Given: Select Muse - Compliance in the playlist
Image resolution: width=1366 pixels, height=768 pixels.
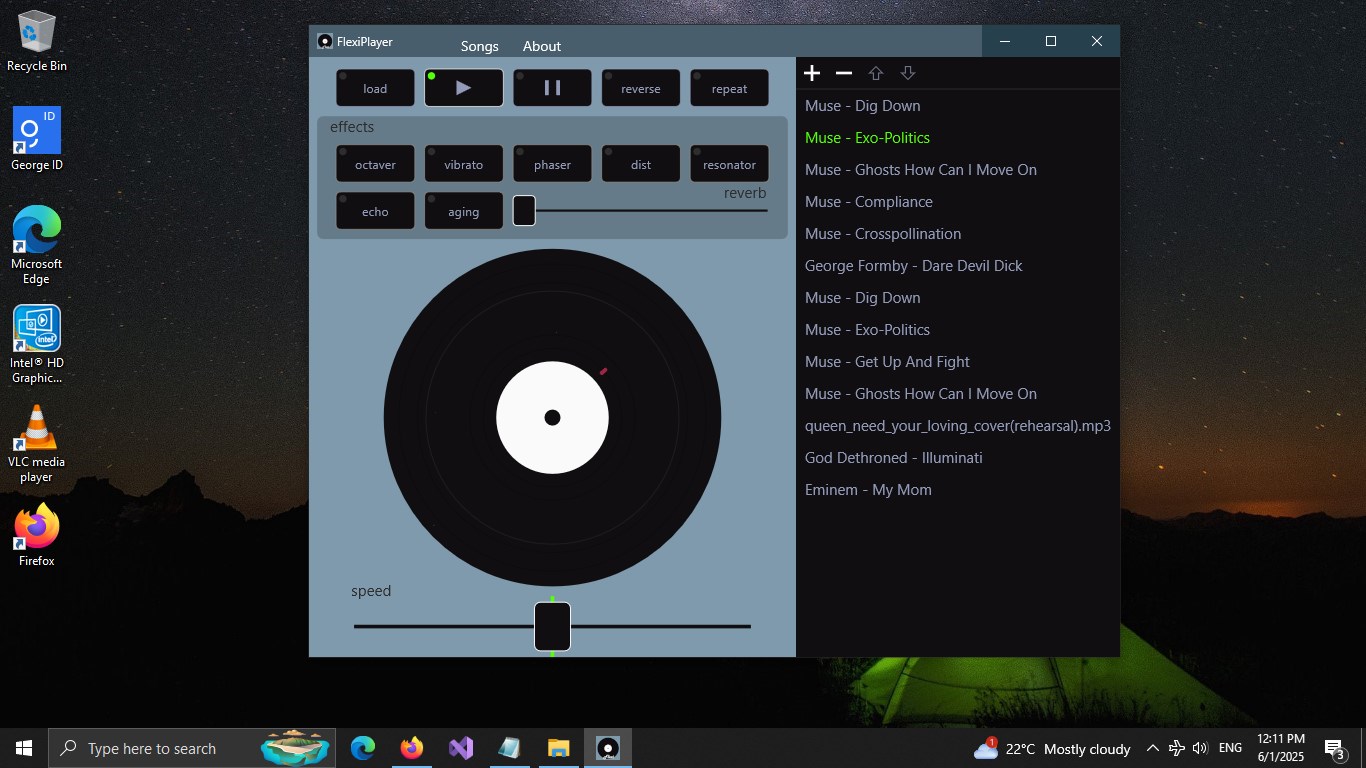Looking at the screenshot, I should tap(868, 201).
